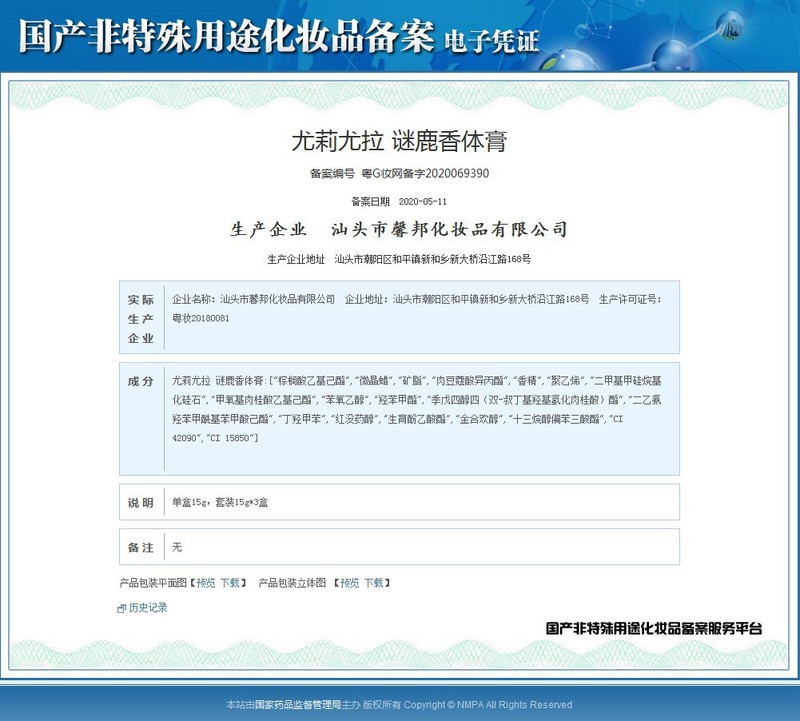
Task: Preview the 产品包装平面图 via 预览
Action: (x=206, y=583)
